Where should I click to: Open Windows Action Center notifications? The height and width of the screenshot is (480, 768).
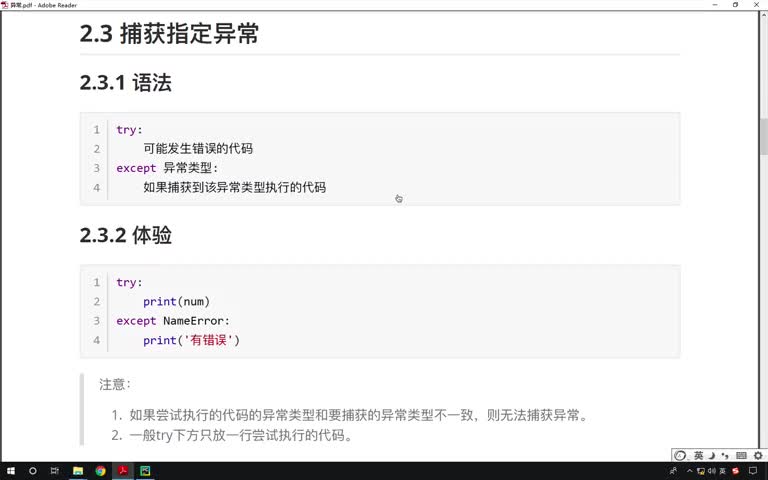pyautogui.click(x=753, y=471)
